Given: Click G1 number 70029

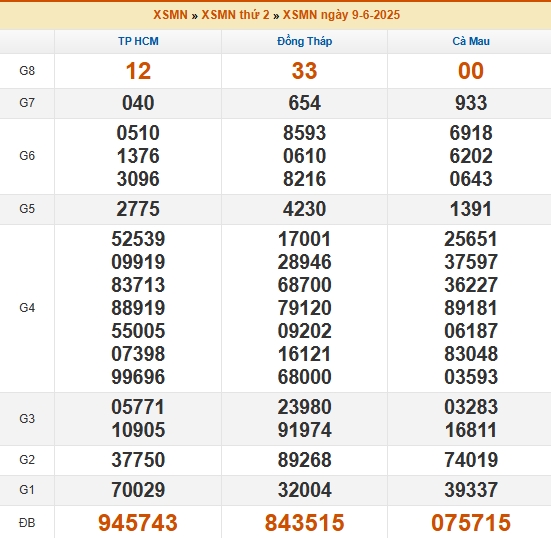Looking at the screenshot, I should click(x=138, y=490).
